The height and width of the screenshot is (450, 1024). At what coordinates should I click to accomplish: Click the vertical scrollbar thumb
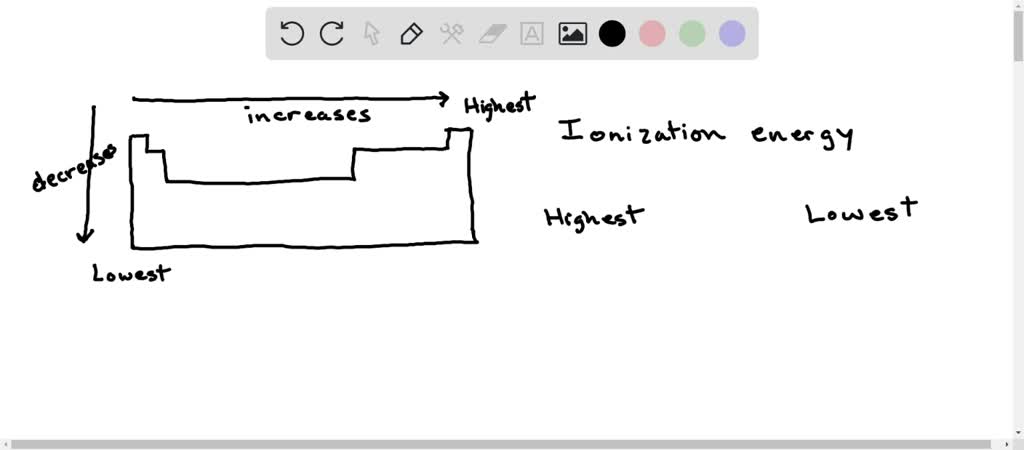(x=1018, y=34)
